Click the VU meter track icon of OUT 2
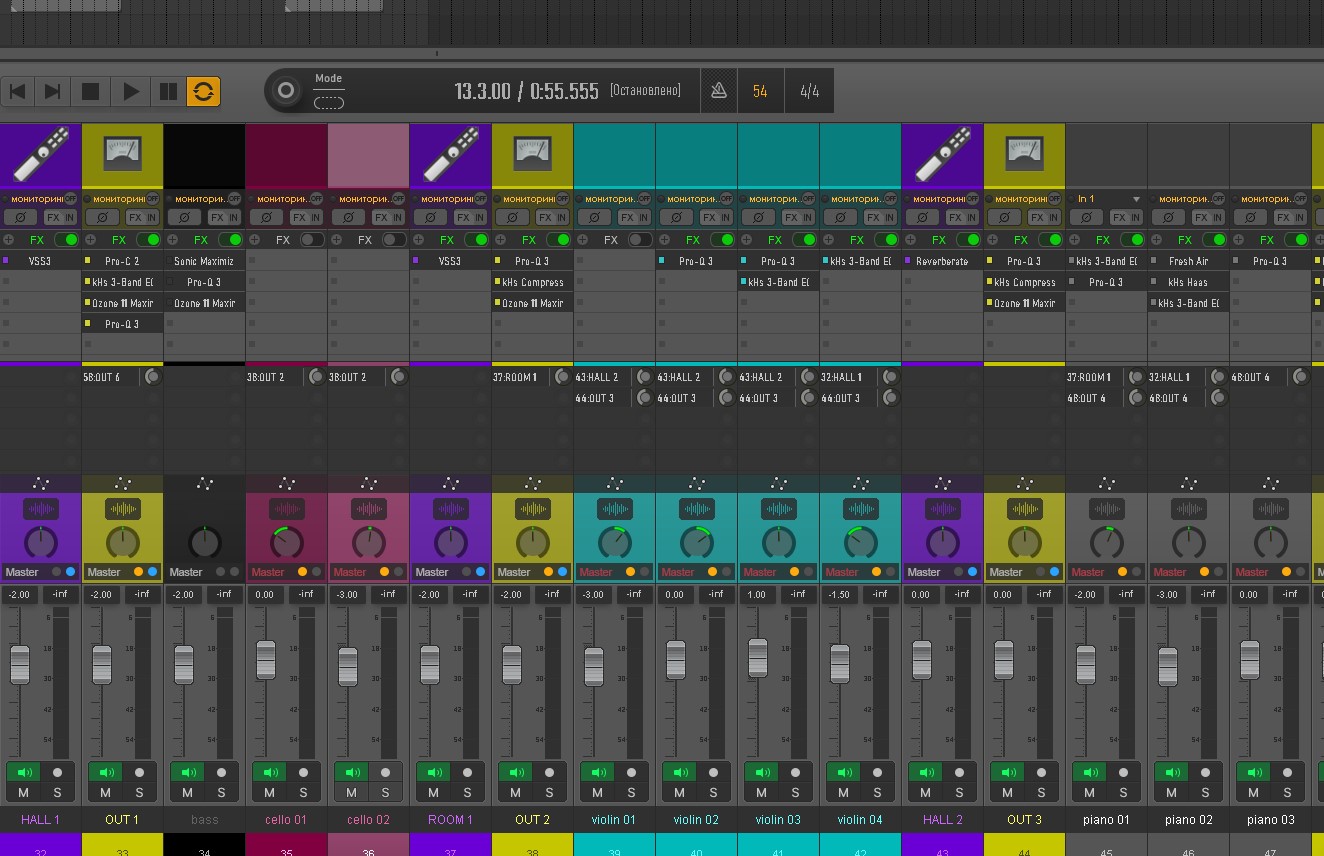Viewport: 1324px width, 856px height. tap(532, 155)
